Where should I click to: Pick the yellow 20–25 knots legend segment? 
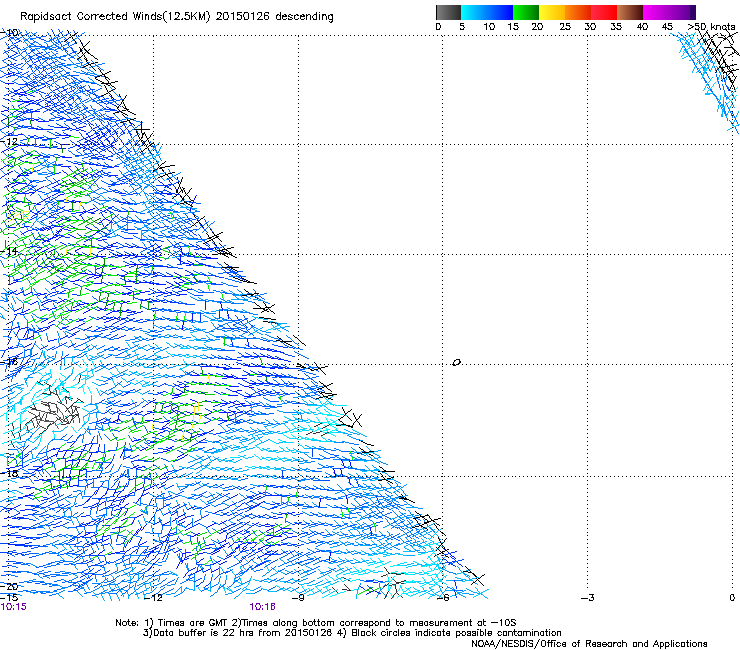(x=552, y=13)
